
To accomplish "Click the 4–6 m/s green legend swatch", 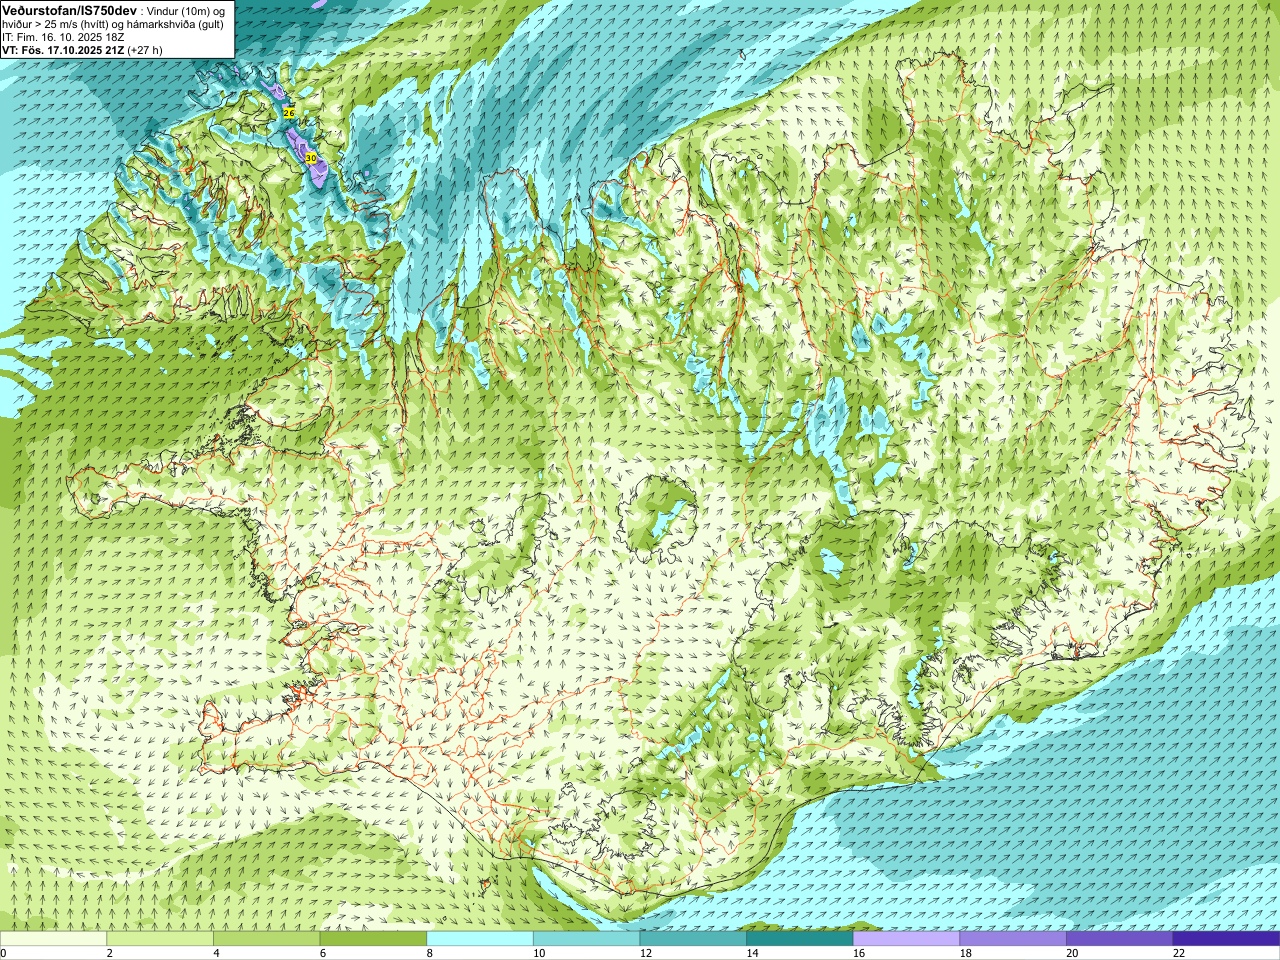I will pos(266,939).
